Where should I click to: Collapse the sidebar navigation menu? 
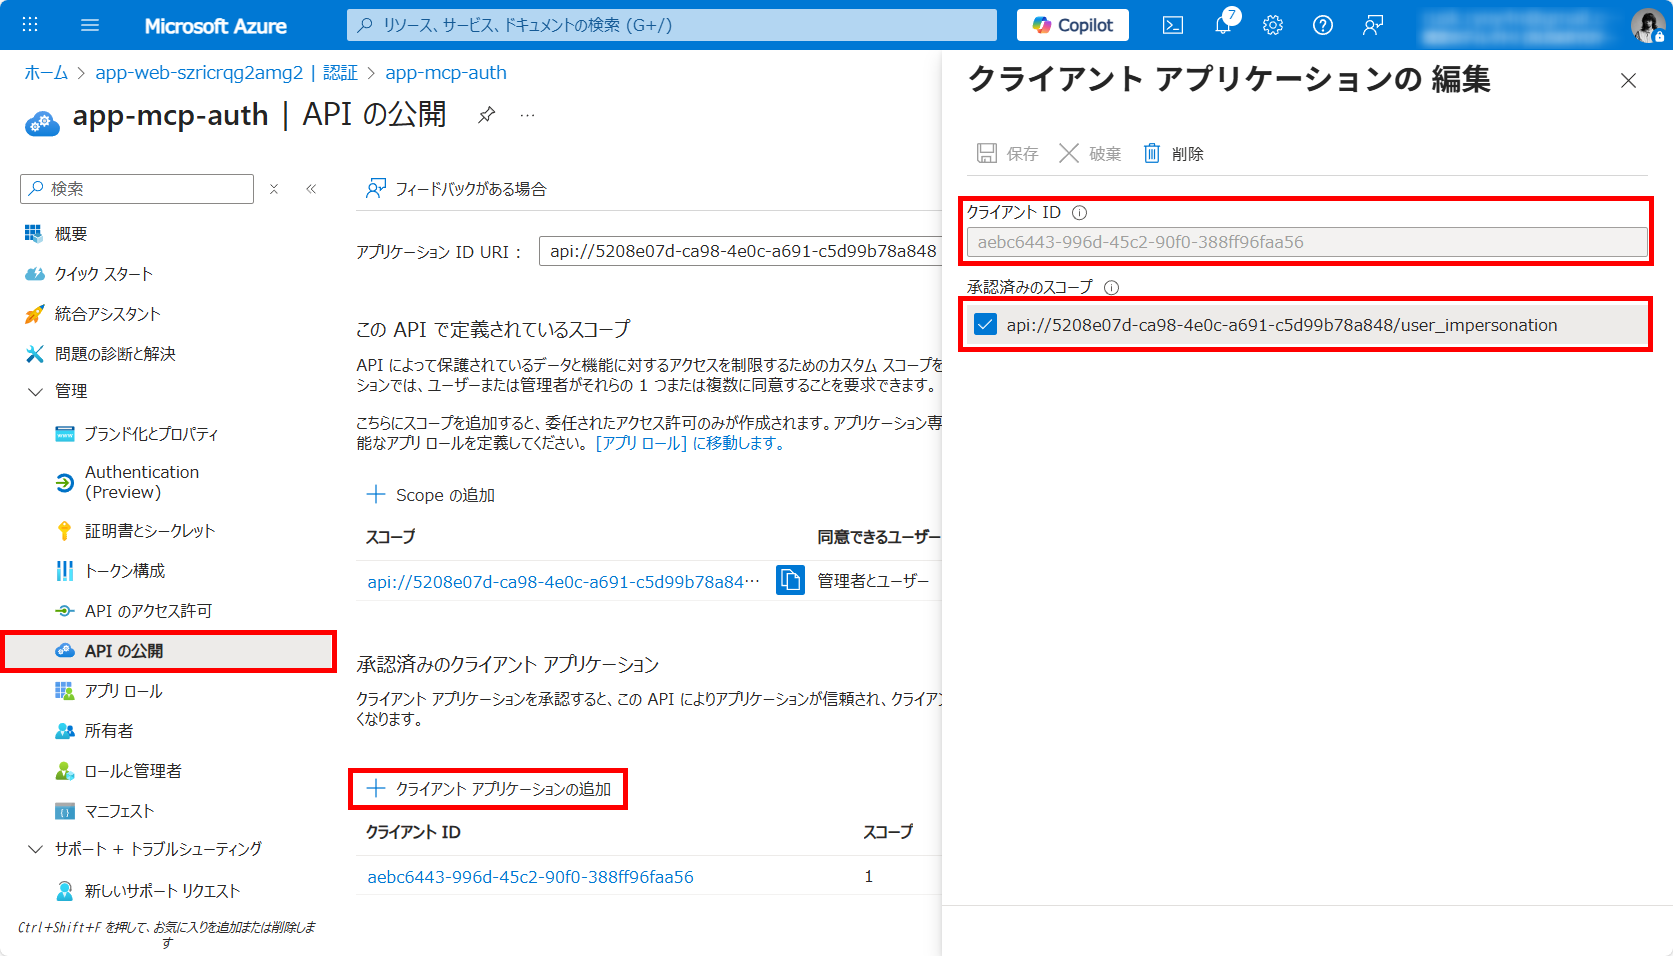coord(311,189)
